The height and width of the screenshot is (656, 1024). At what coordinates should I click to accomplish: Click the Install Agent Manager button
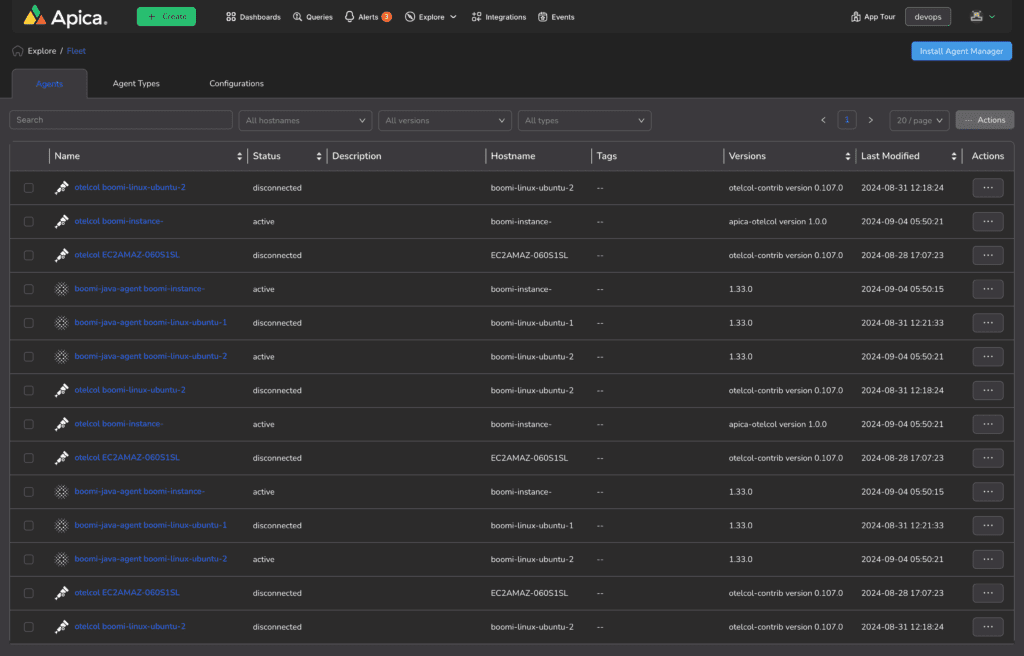[961, 51]
